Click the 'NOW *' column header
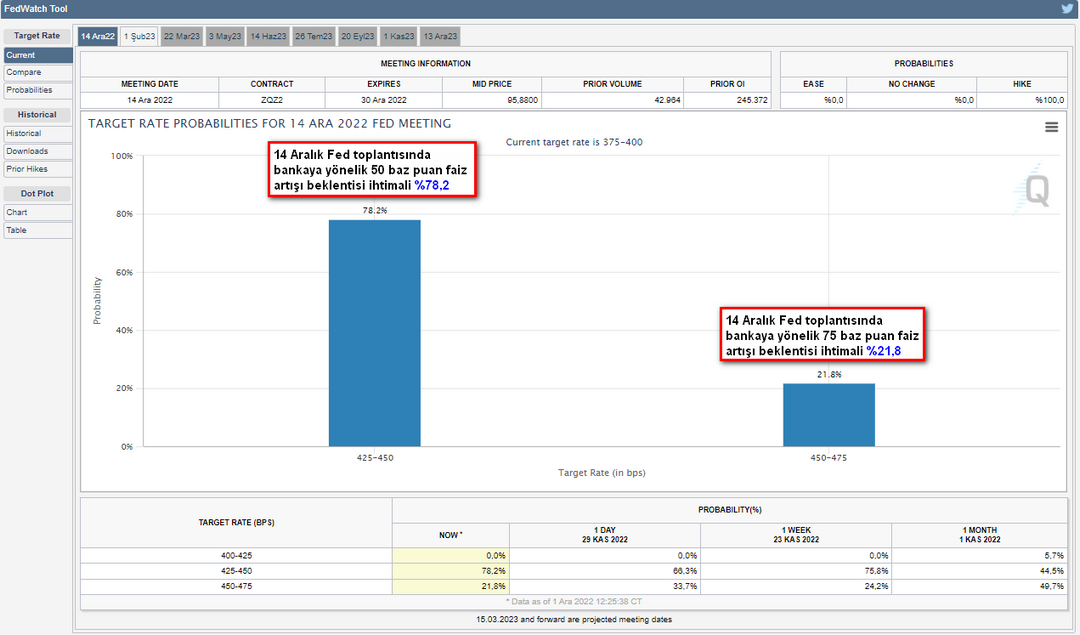 450,535
